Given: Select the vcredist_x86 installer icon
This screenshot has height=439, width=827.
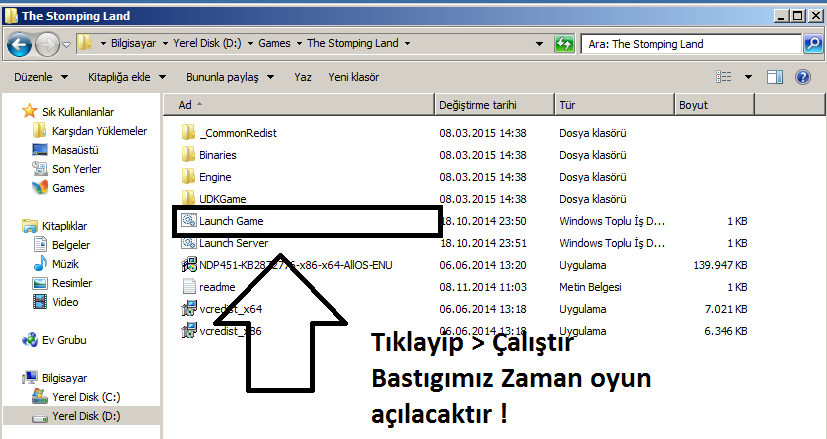Looking at the screenshot, I should (x=189, y=331).
